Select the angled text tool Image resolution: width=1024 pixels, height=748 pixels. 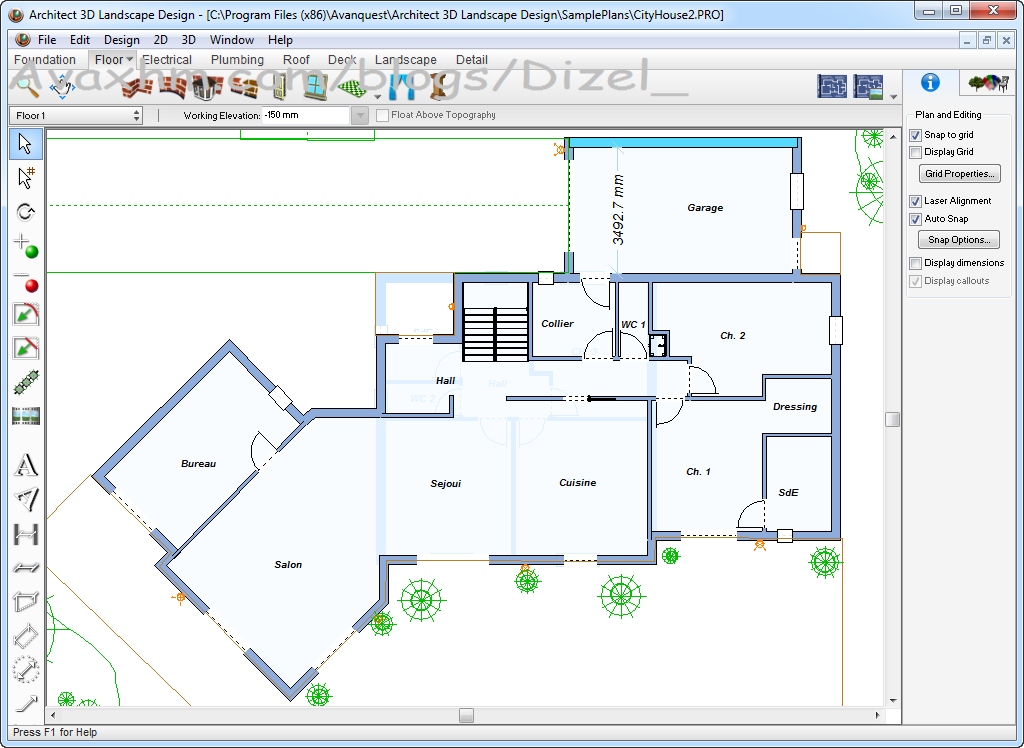coord(25,499)
